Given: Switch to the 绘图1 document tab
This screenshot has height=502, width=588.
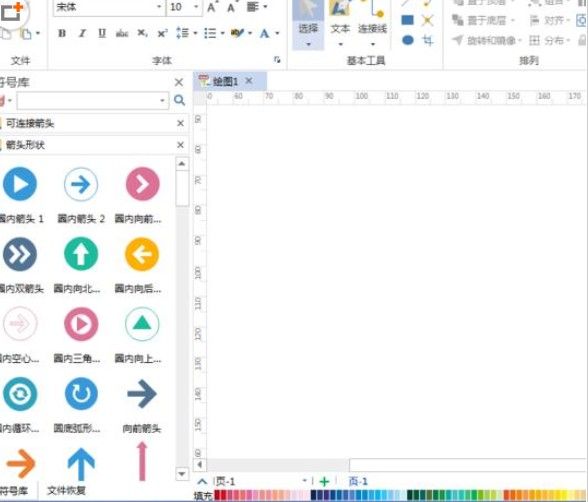Looking at the screenshot, I should coord(225,81).
